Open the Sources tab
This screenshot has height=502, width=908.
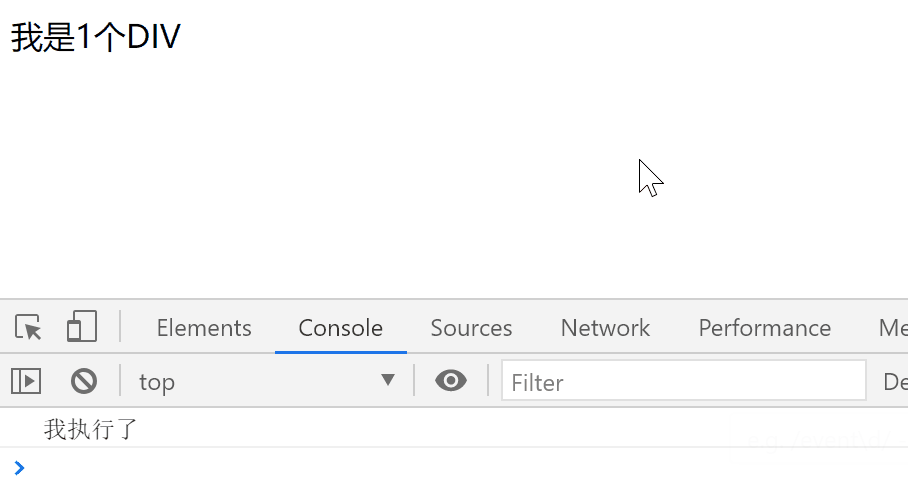(x=471, y=328)
